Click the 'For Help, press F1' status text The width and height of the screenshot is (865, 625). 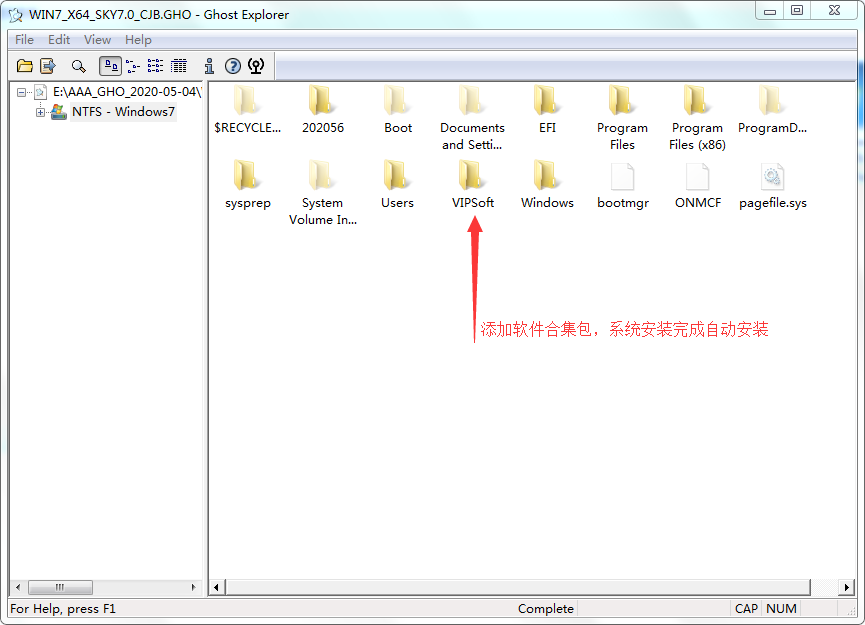tap(63, 608)
